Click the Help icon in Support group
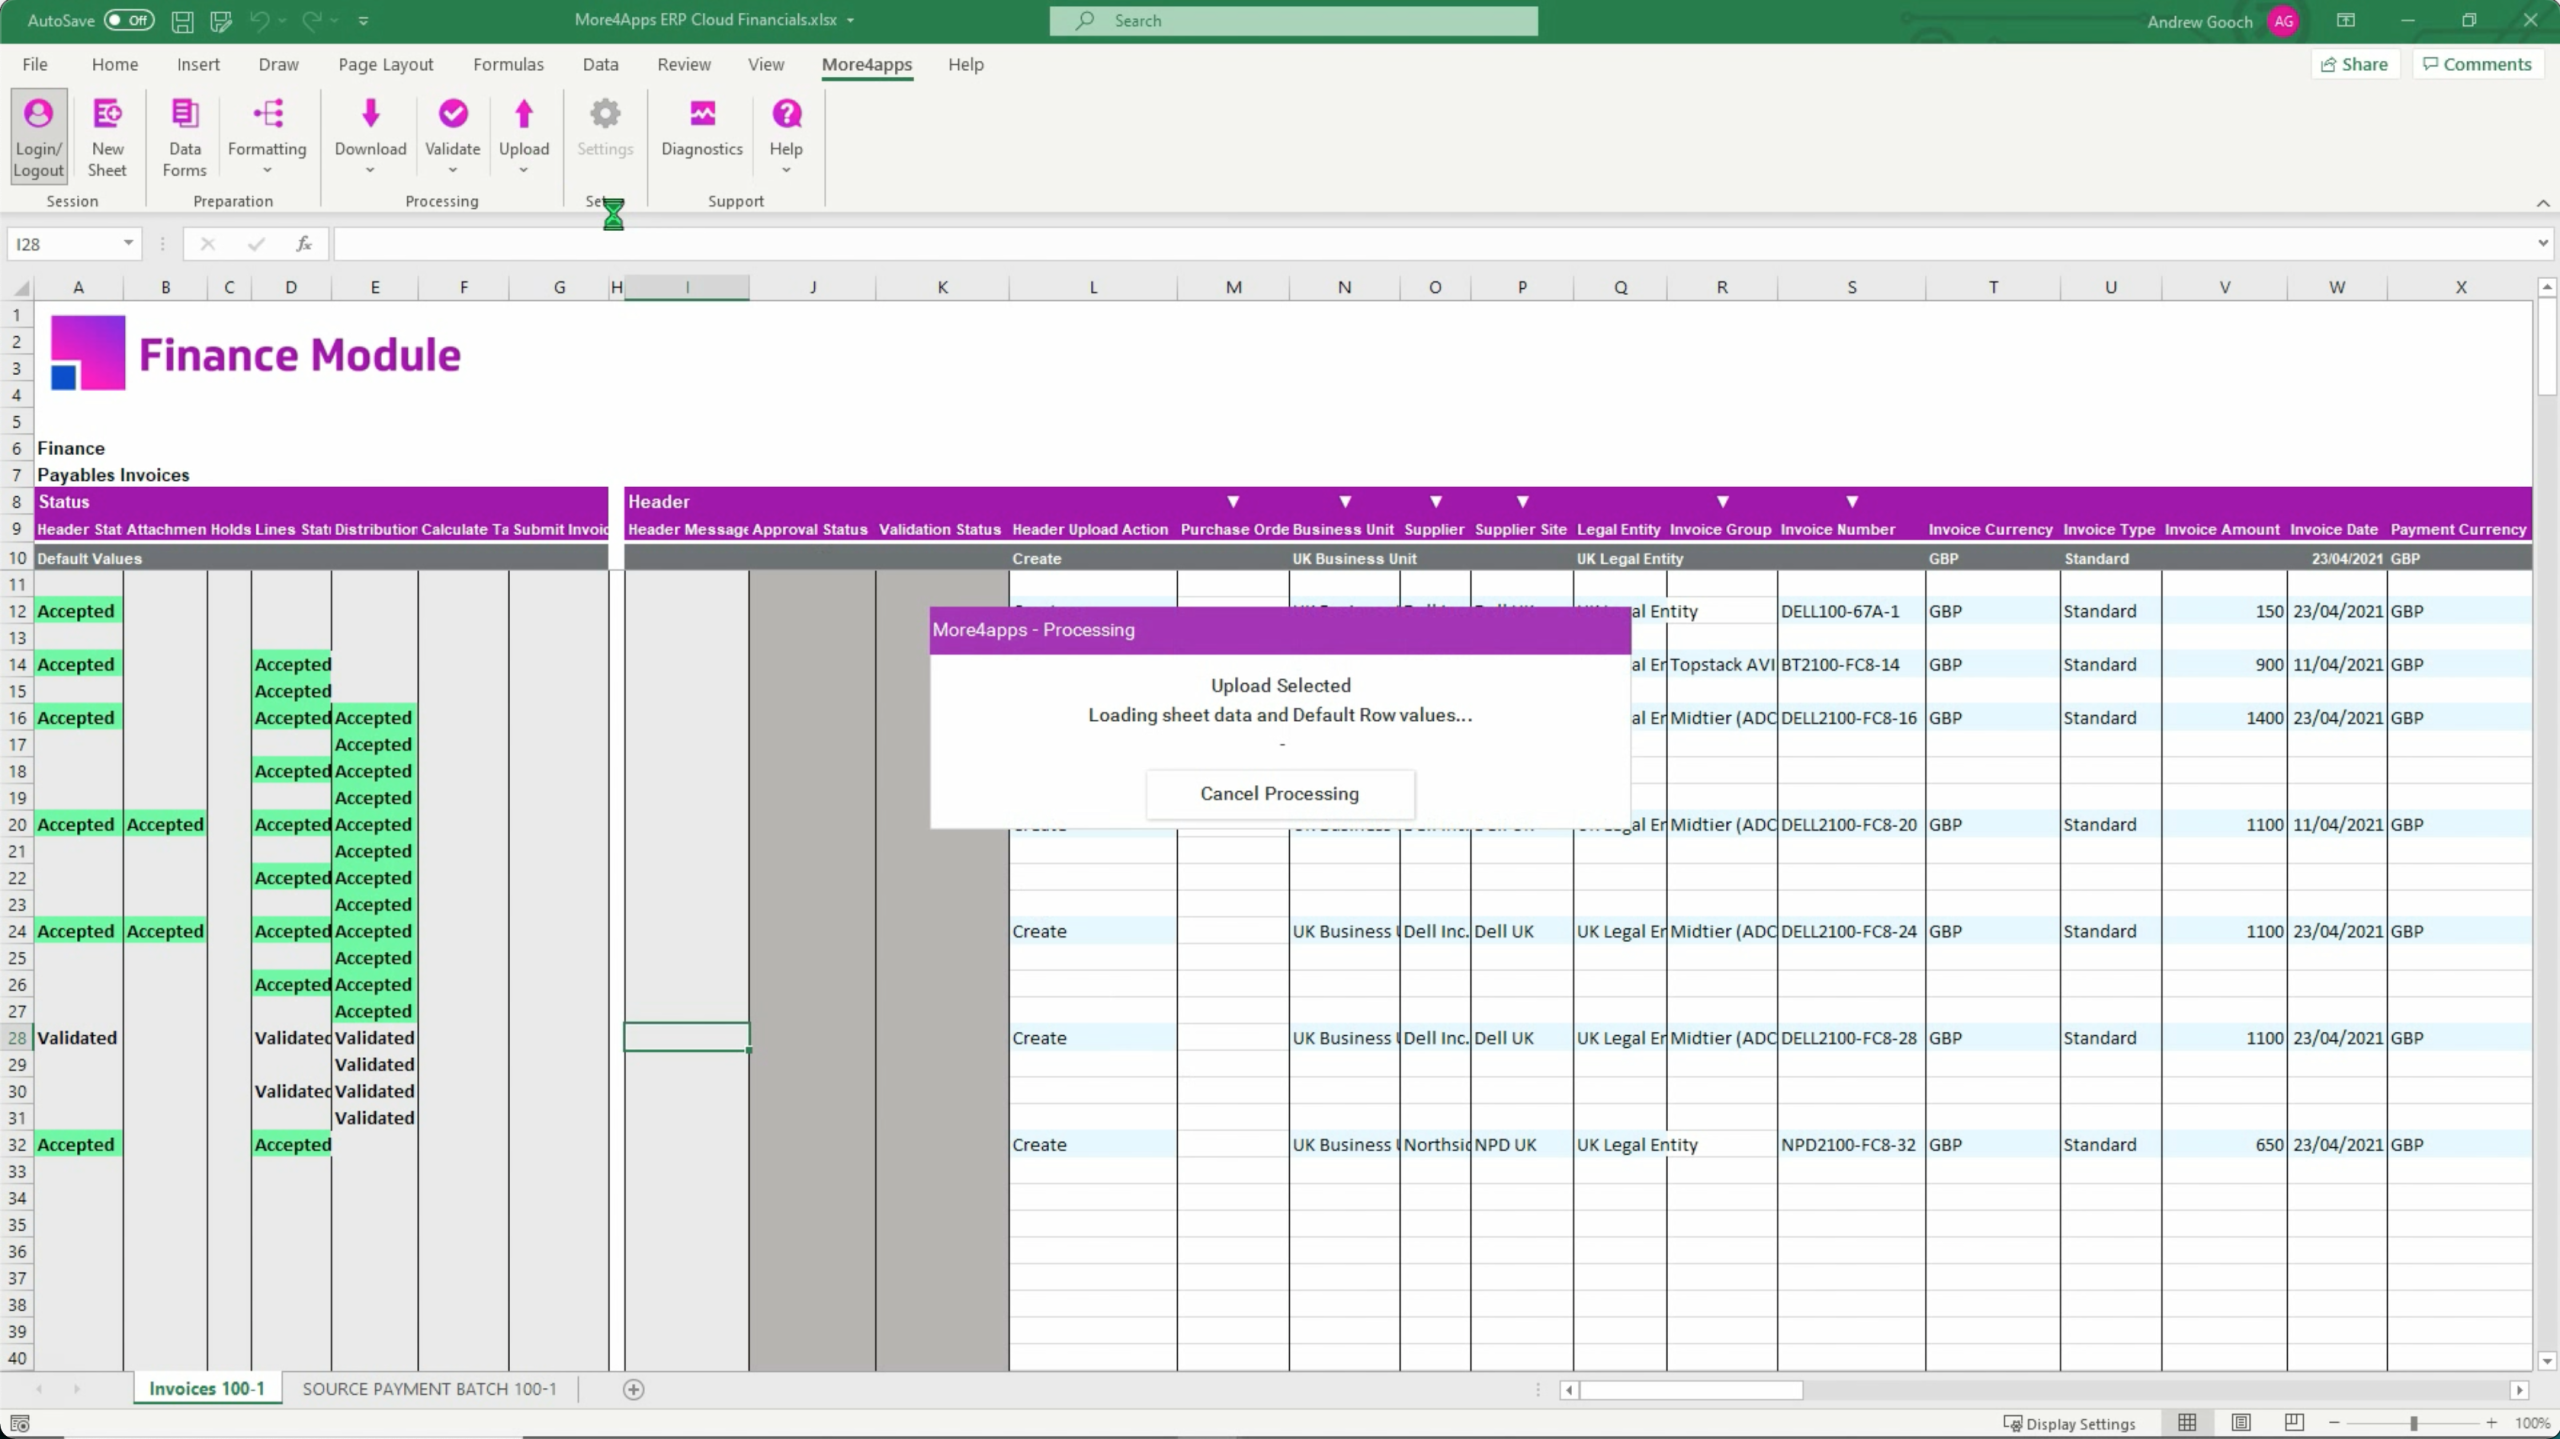 pos(786,125)
